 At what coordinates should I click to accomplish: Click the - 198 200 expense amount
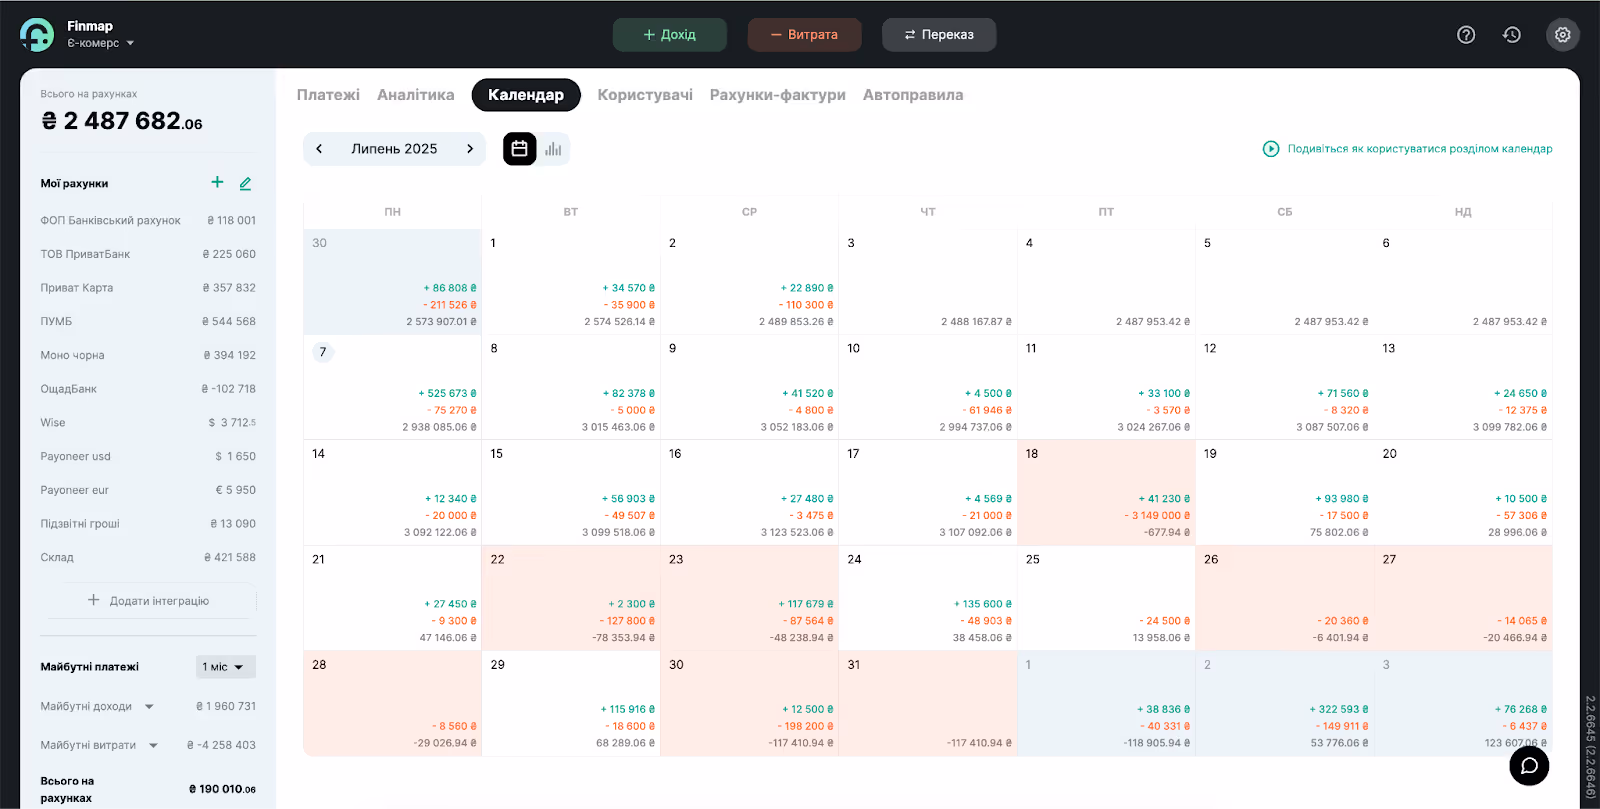(x=805, y=726)
